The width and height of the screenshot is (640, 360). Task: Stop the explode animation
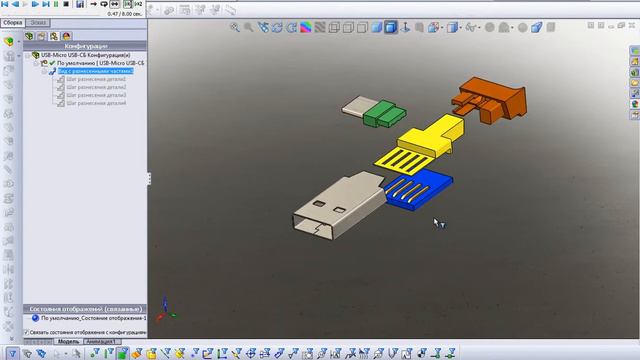point(66,4)
